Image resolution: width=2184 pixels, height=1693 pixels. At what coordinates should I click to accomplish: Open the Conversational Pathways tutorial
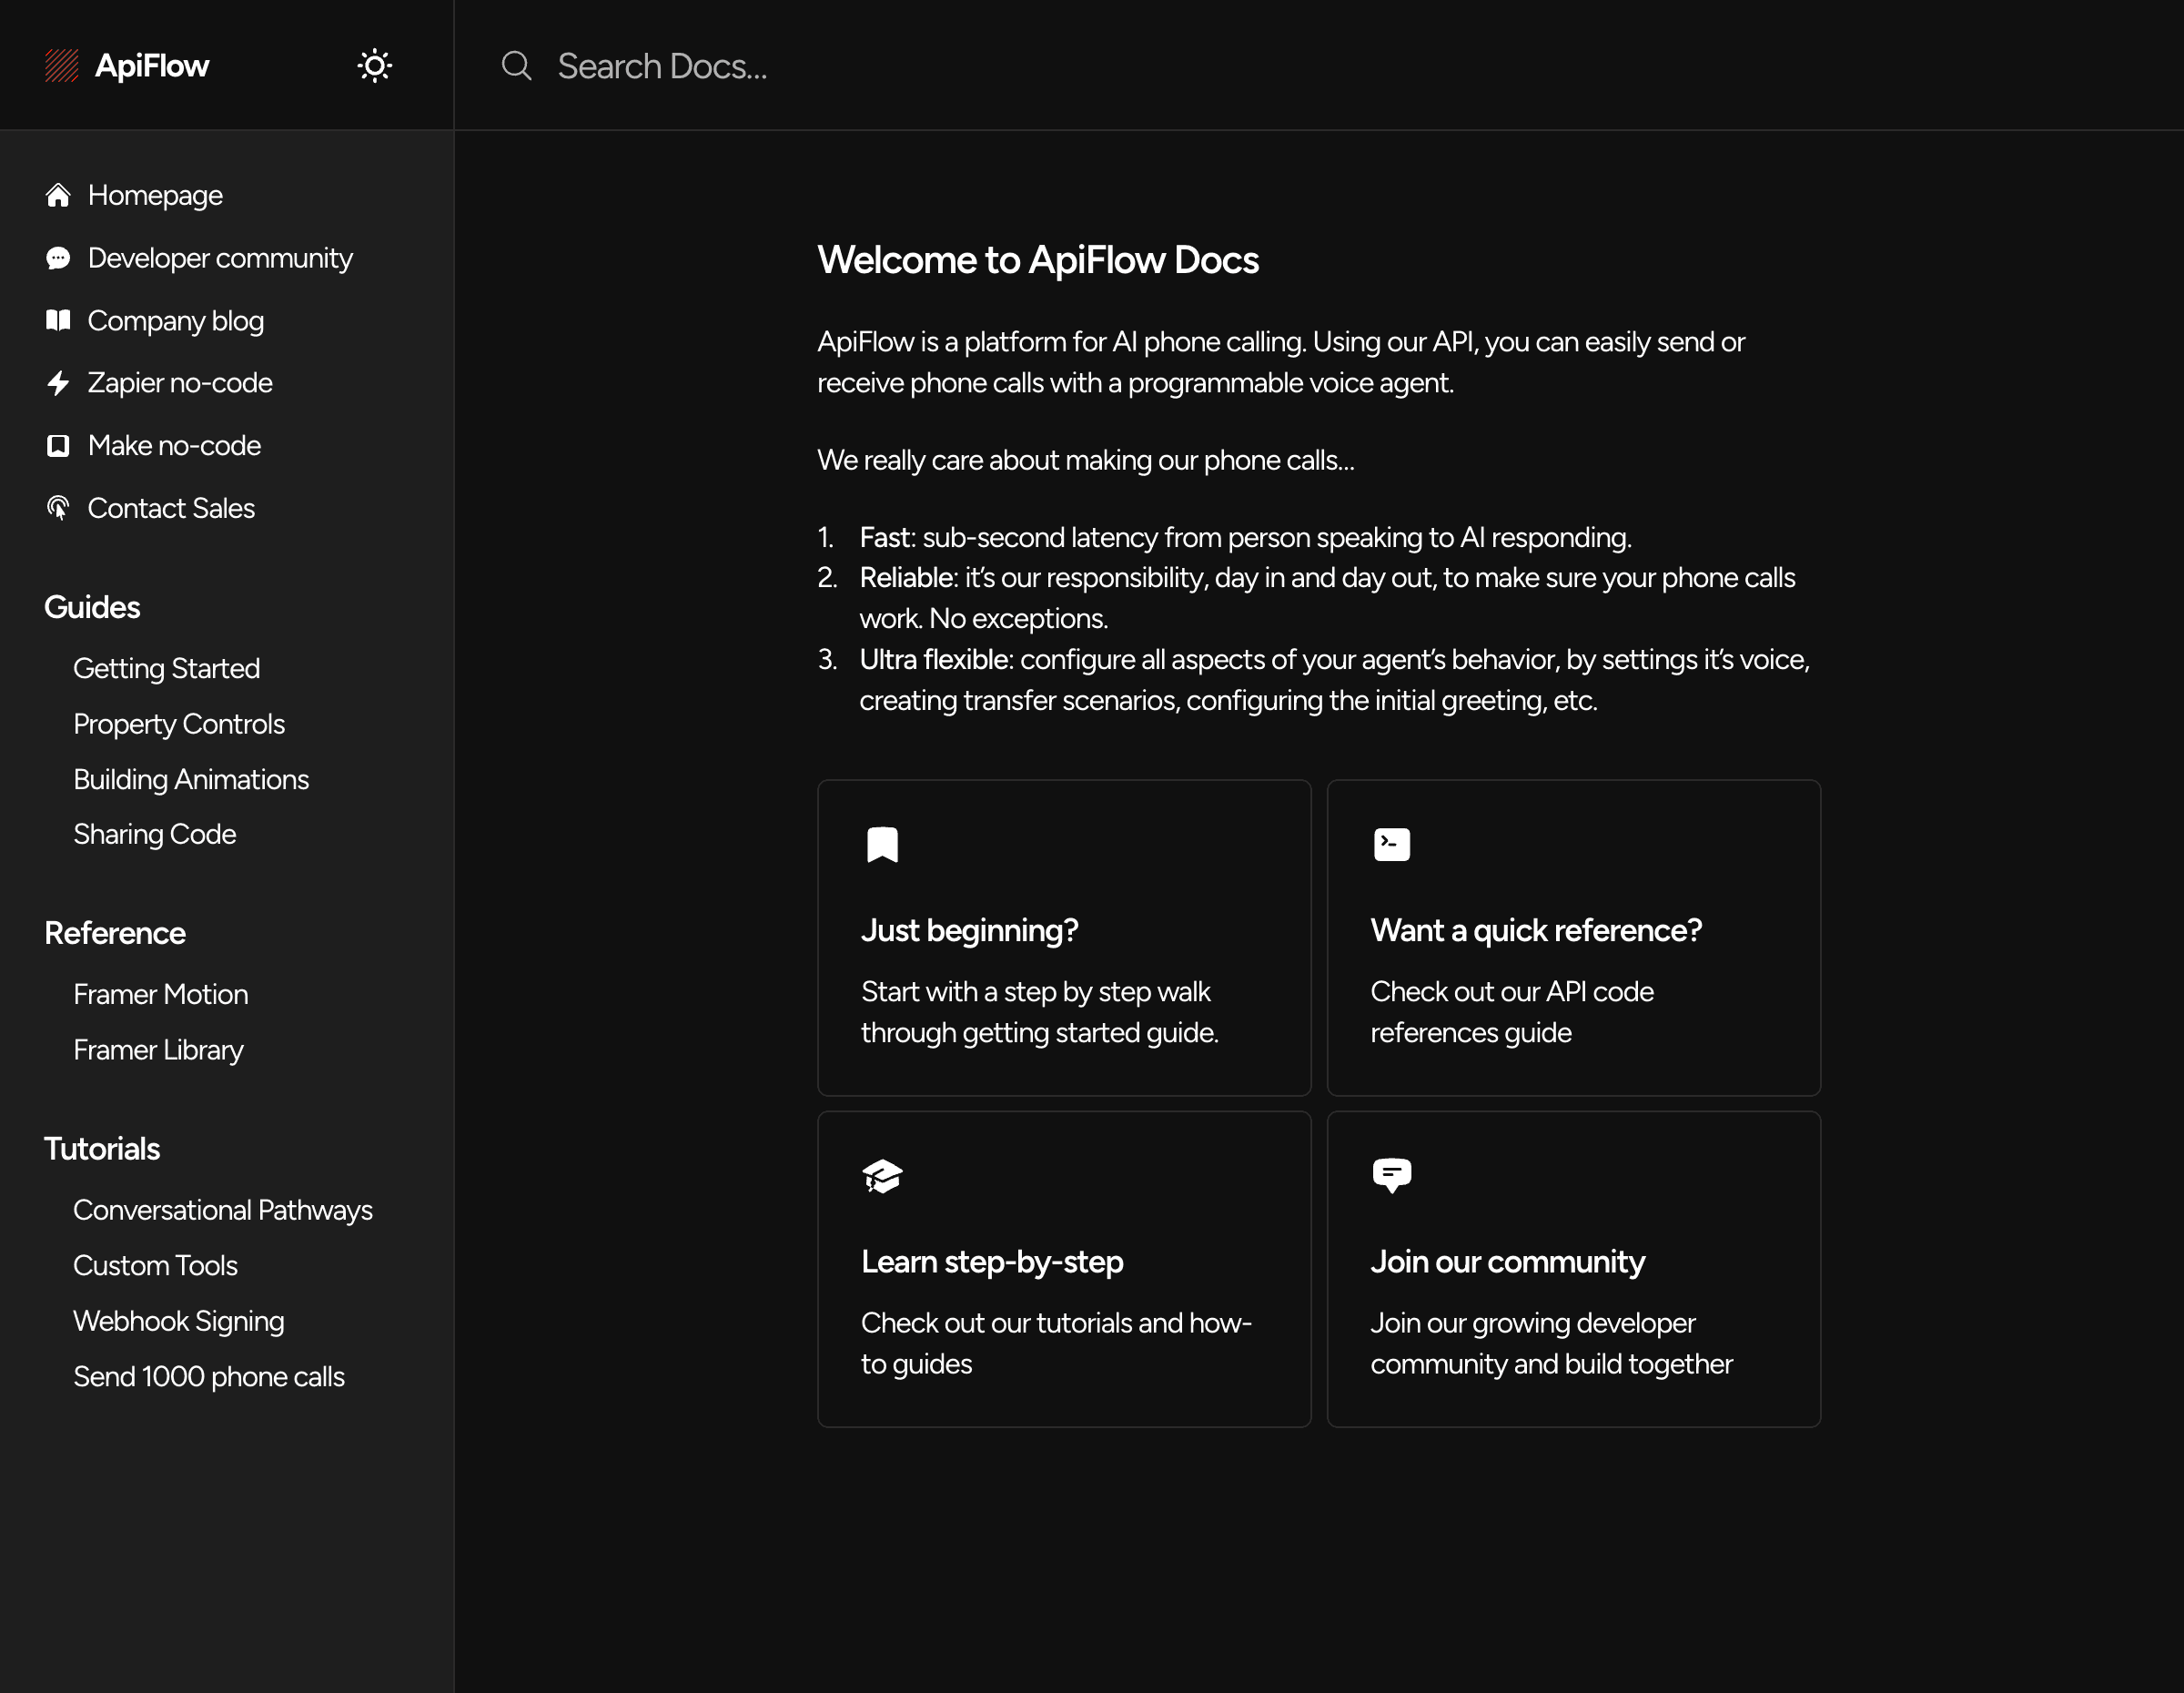(222, 1210)
